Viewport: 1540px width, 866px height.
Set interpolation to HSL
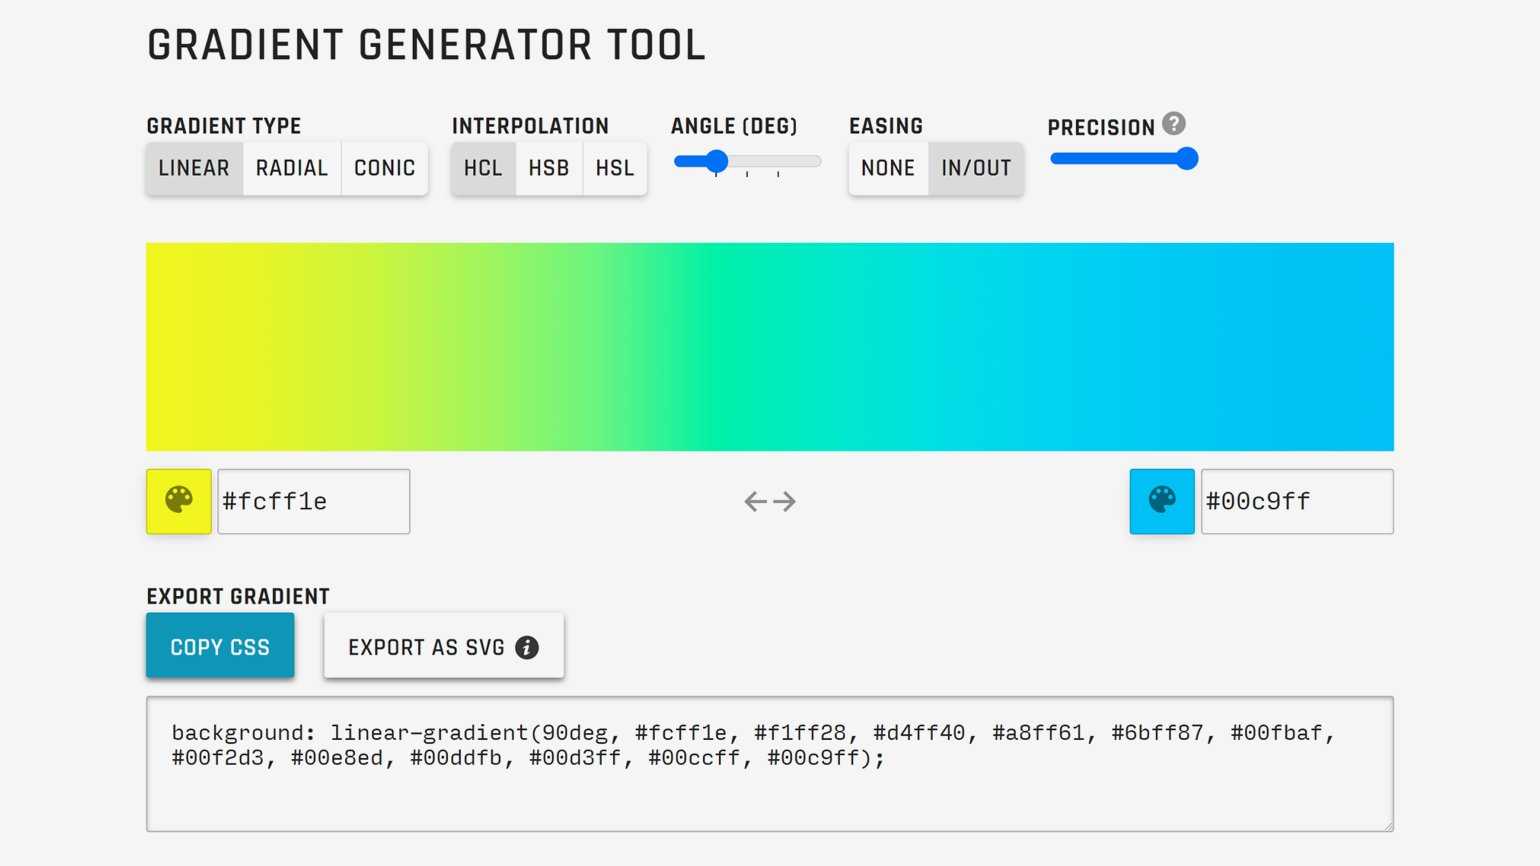(615, 168)
